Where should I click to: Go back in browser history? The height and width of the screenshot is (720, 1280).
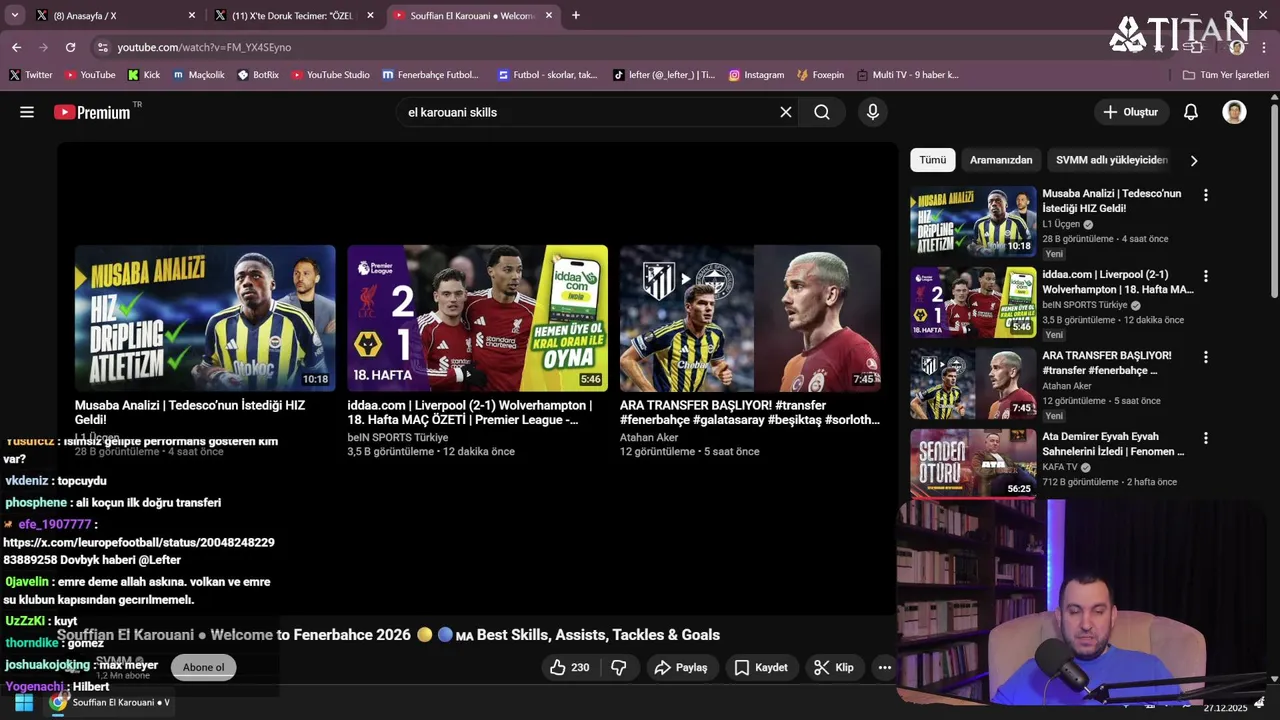(16, 47)
